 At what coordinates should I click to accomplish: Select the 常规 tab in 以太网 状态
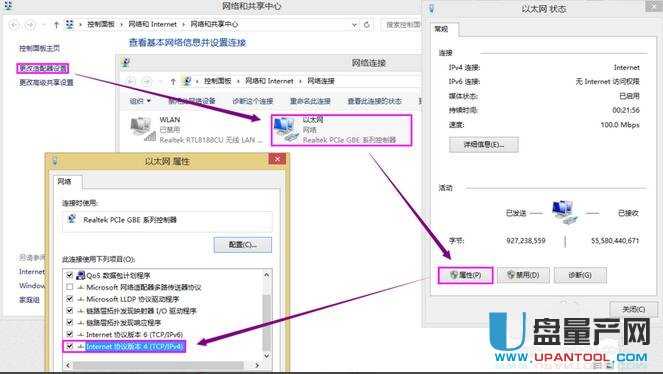(441, 29)
